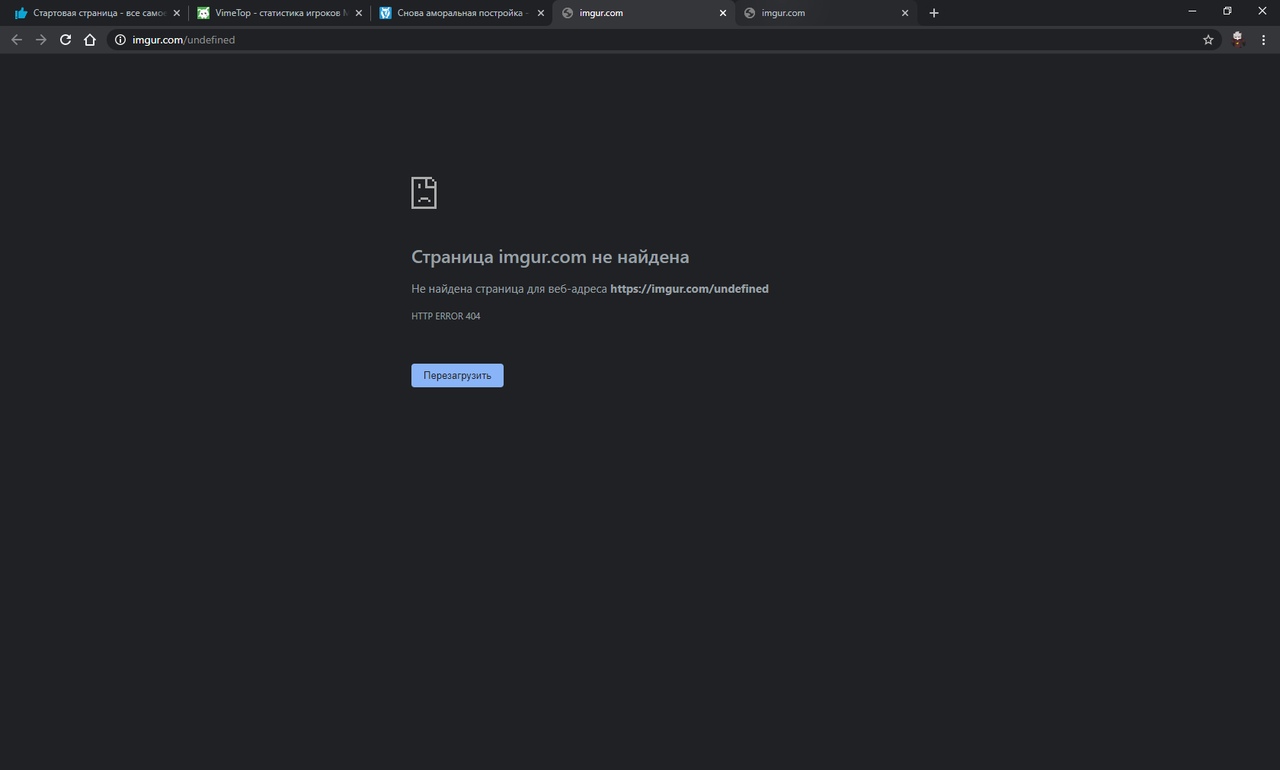Open the profile avatar in toolbar
This screenshot has width=1280, height=770.
click(x=1238, y=40)
